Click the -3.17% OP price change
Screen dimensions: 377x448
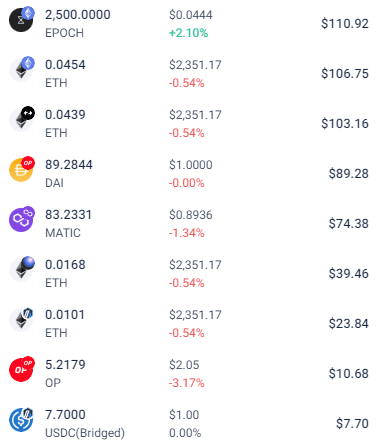pos(186,383)
